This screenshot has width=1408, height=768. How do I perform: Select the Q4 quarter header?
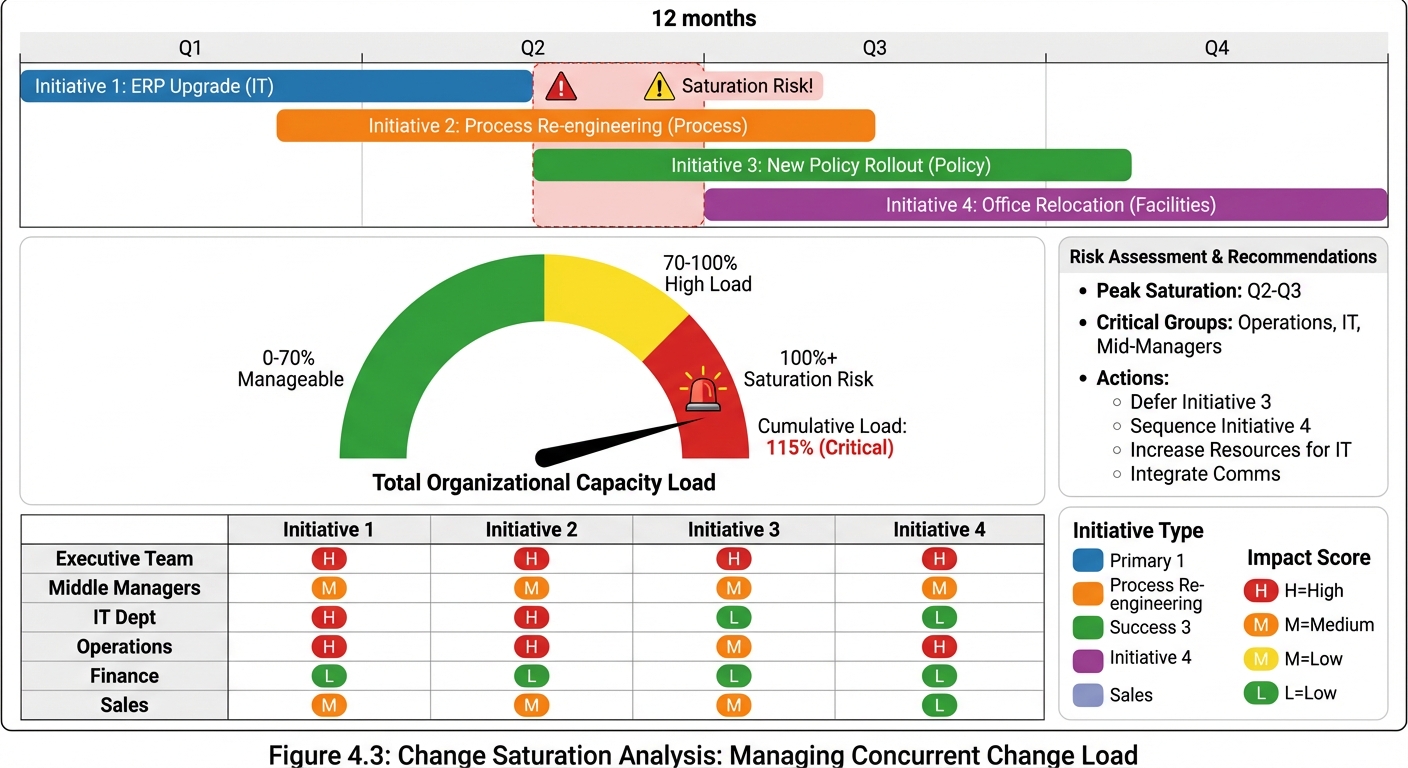(1217, 47)
